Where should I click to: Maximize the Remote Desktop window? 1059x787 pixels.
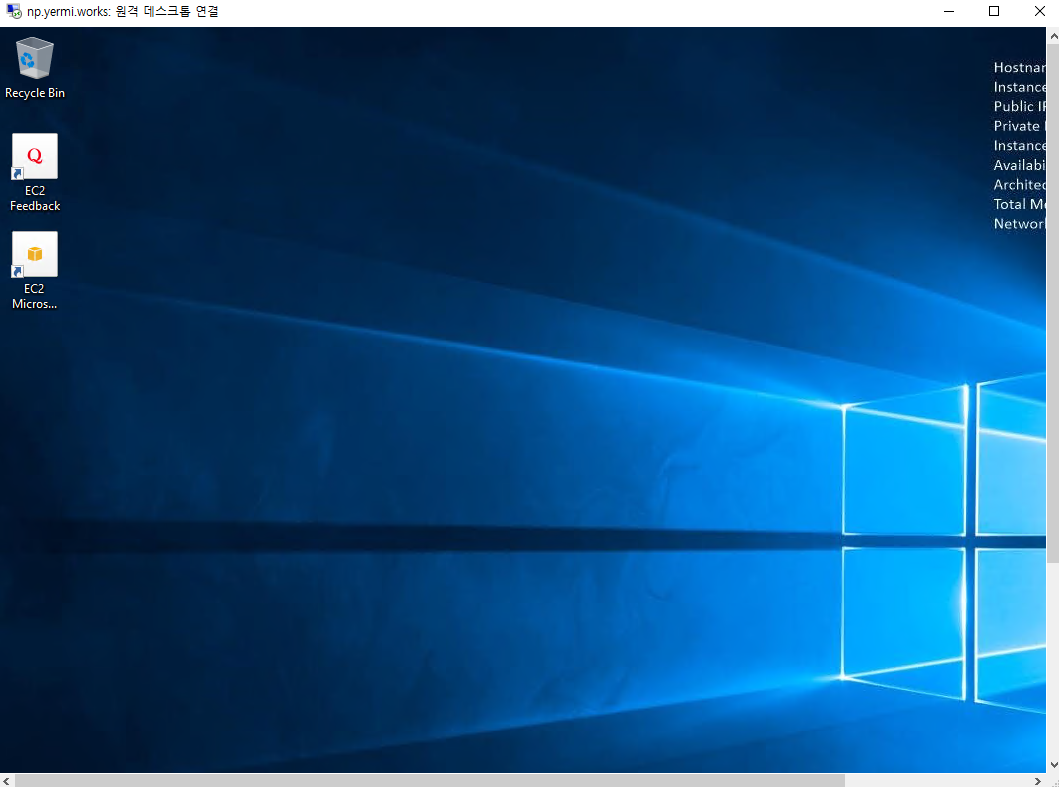[x=993, y=11]
